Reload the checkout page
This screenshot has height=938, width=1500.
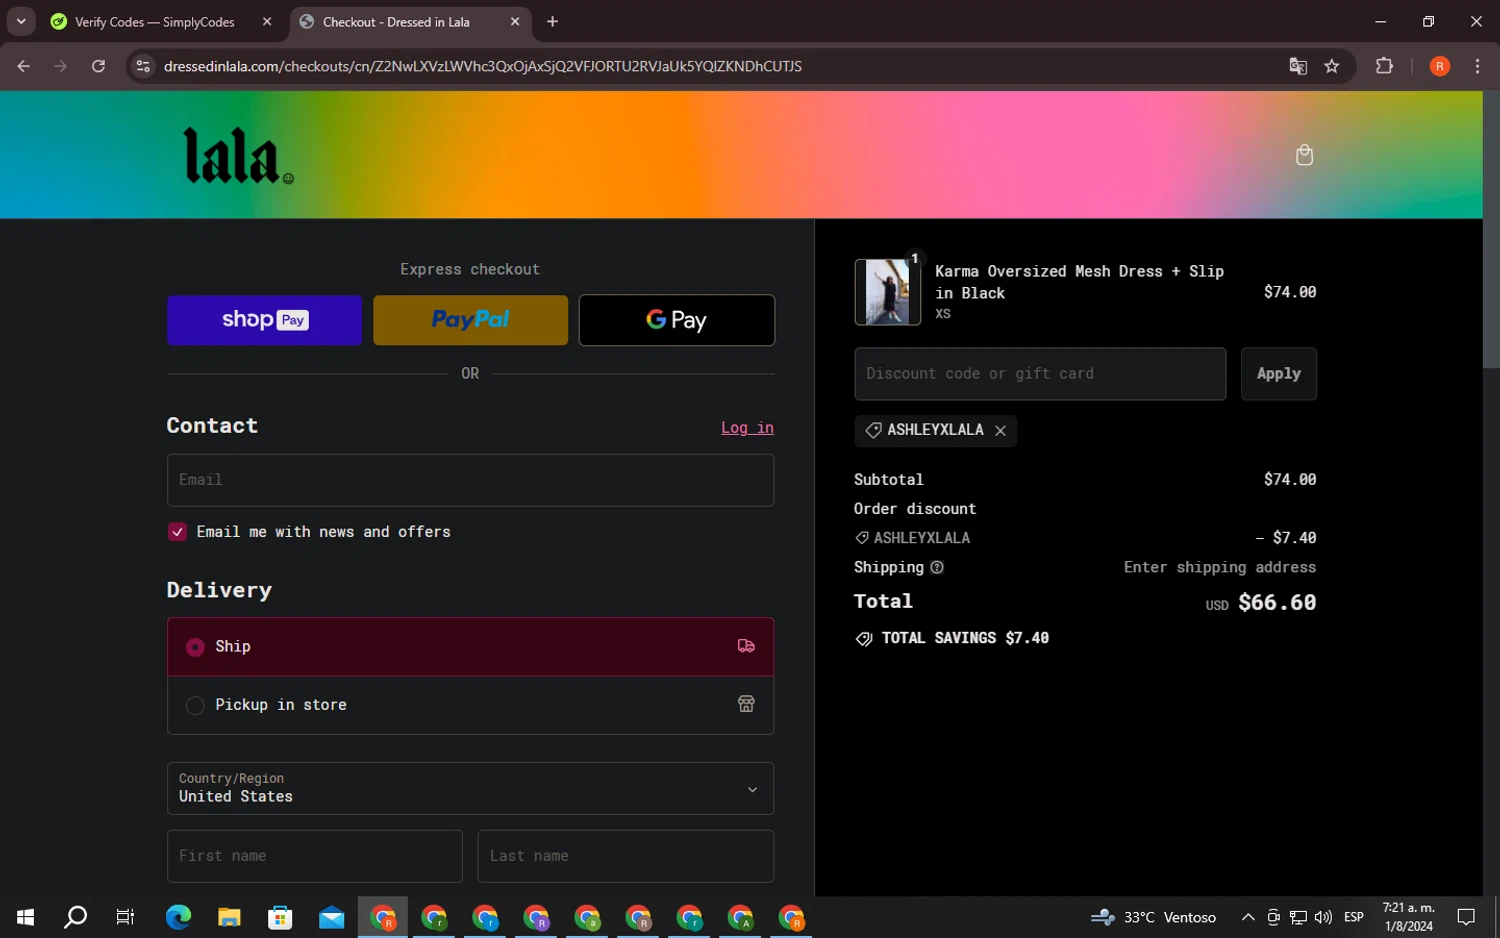click(98, 66)
